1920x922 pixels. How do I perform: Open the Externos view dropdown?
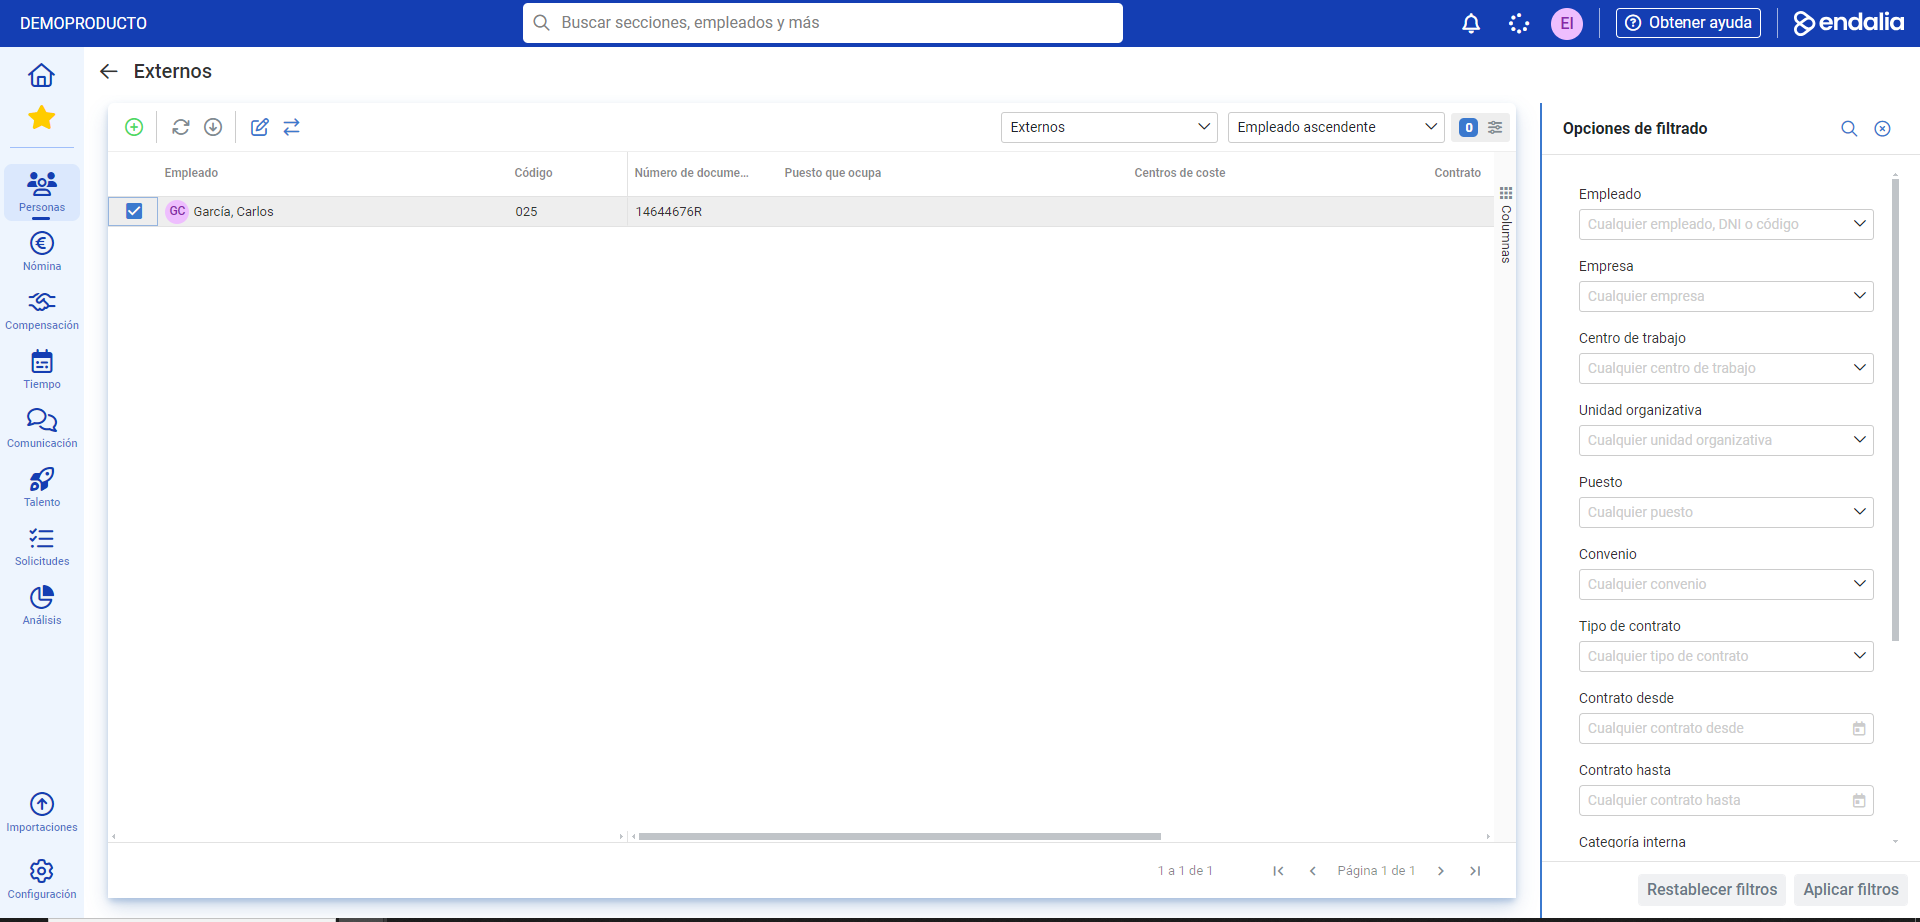[x=1109, y=127]
